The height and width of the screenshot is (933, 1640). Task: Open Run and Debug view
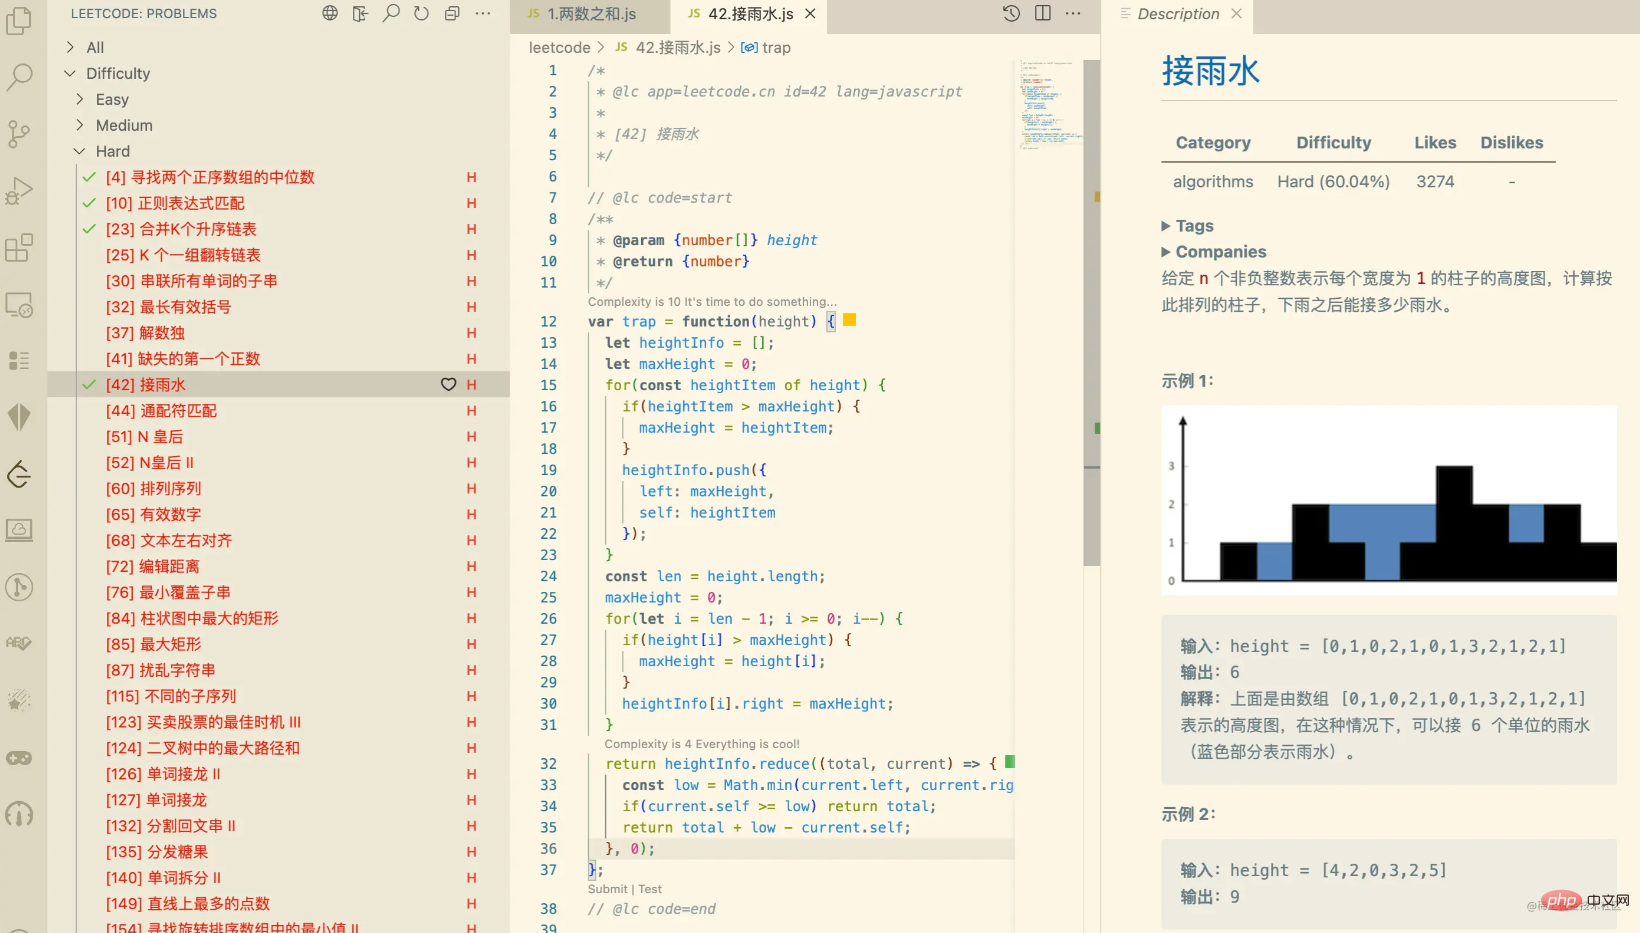(x=19, y=190)
